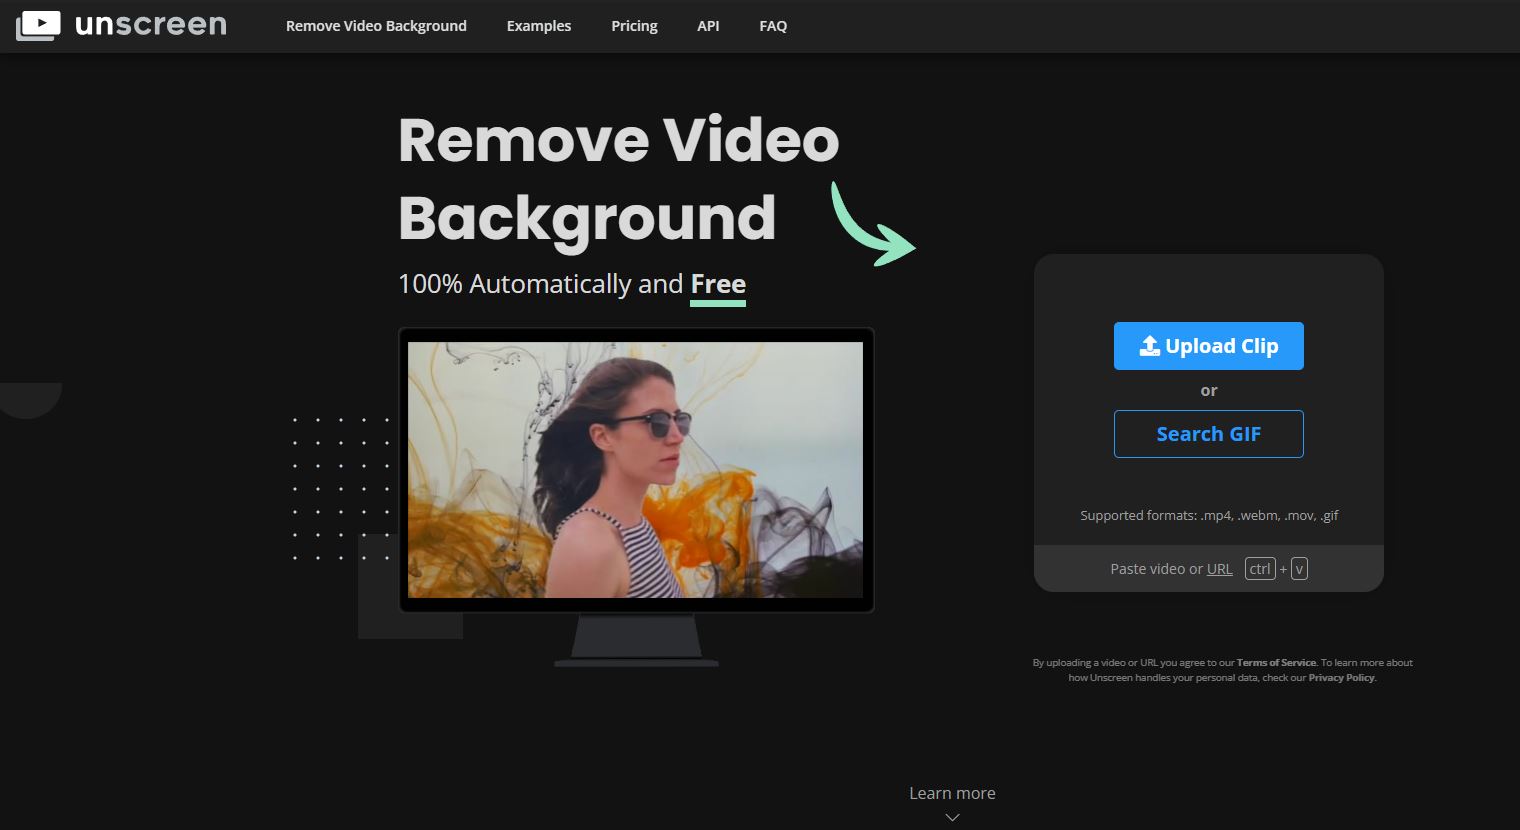Click the v key badge

click(1299, 569)
